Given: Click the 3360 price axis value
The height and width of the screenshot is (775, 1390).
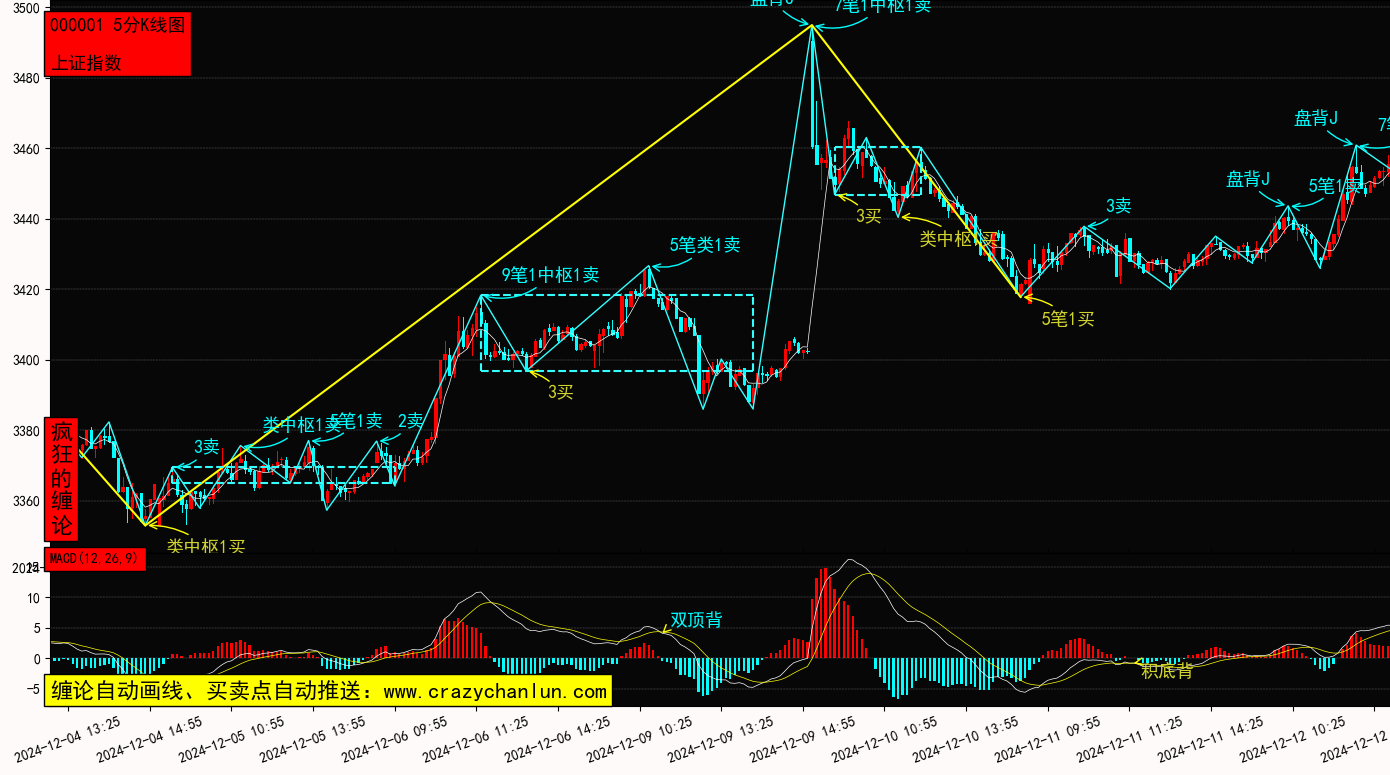Looking at the screenshot, I should pyautogui.click(x=24, y=501).
